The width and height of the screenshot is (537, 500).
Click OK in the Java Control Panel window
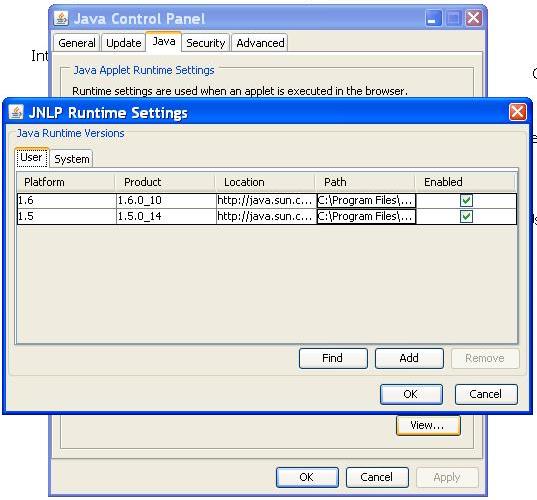(x=307, y=477)
